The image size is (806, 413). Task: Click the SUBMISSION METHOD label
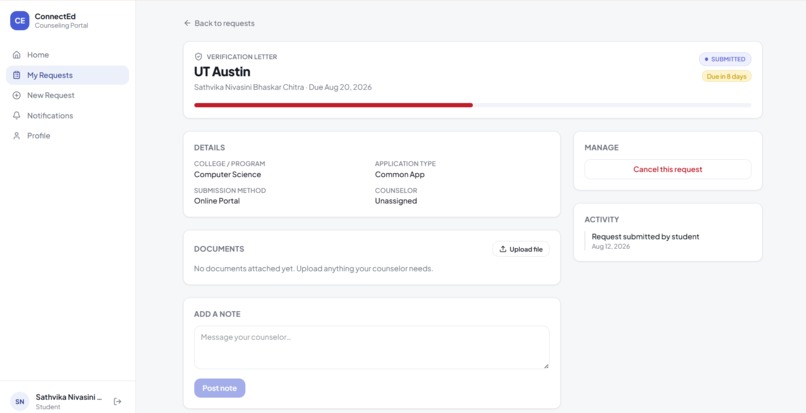tap(230, 190)
